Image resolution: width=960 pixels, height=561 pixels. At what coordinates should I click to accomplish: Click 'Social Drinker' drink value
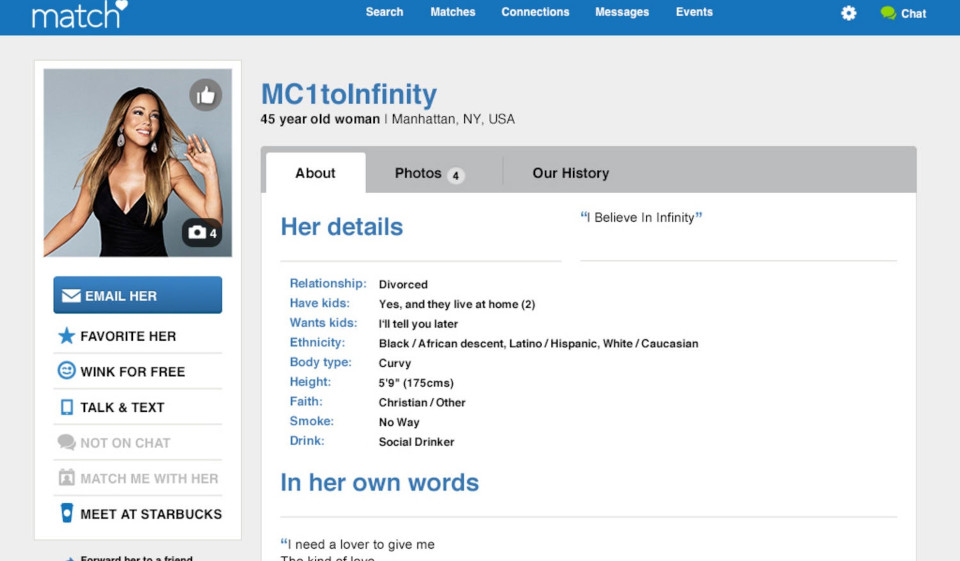[x=416, y=442]
